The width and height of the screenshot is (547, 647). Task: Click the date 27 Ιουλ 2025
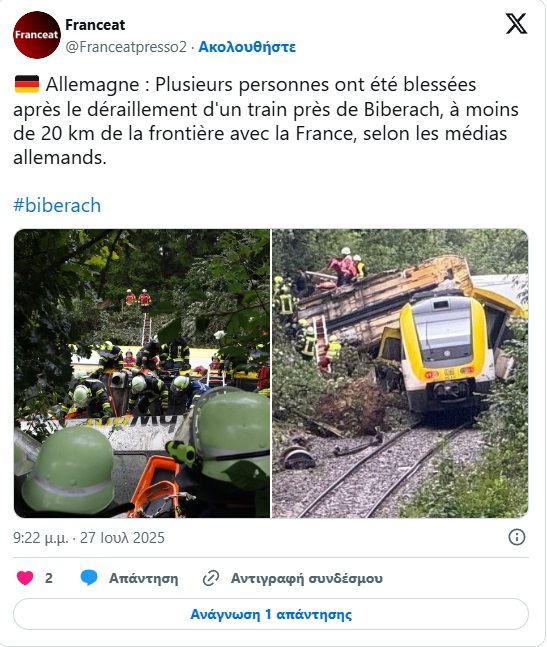tap(122, 538)
